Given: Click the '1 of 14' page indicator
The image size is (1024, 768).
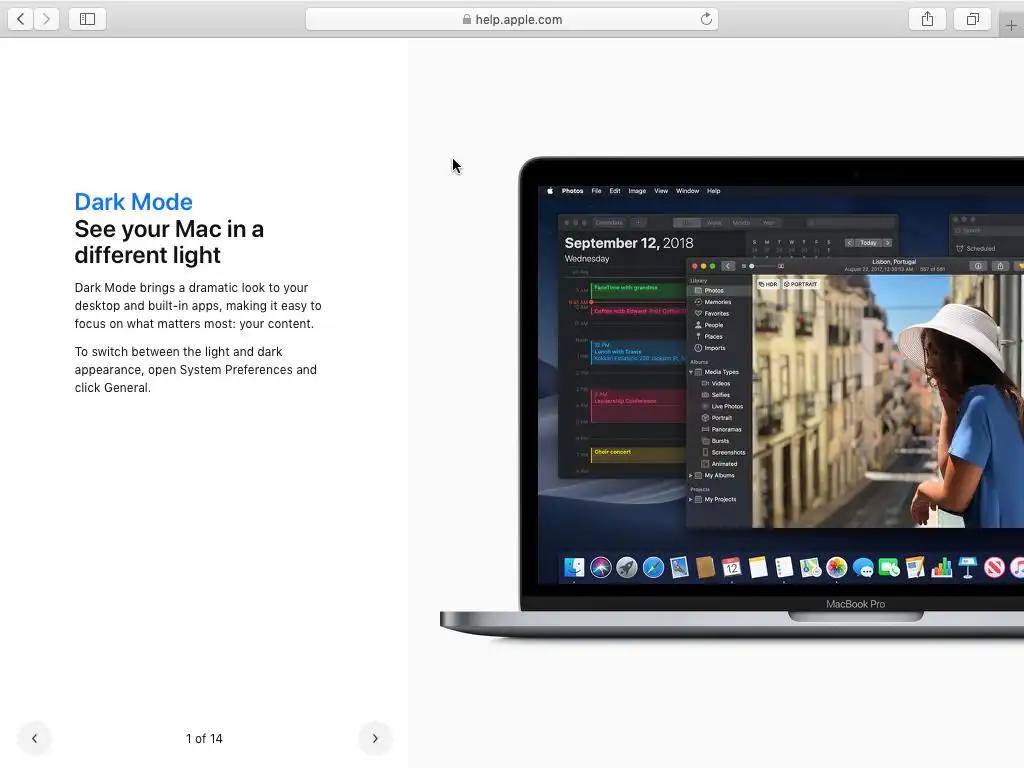Looking at the screenshot, I should pyautogui.click(x=204, y=739).
